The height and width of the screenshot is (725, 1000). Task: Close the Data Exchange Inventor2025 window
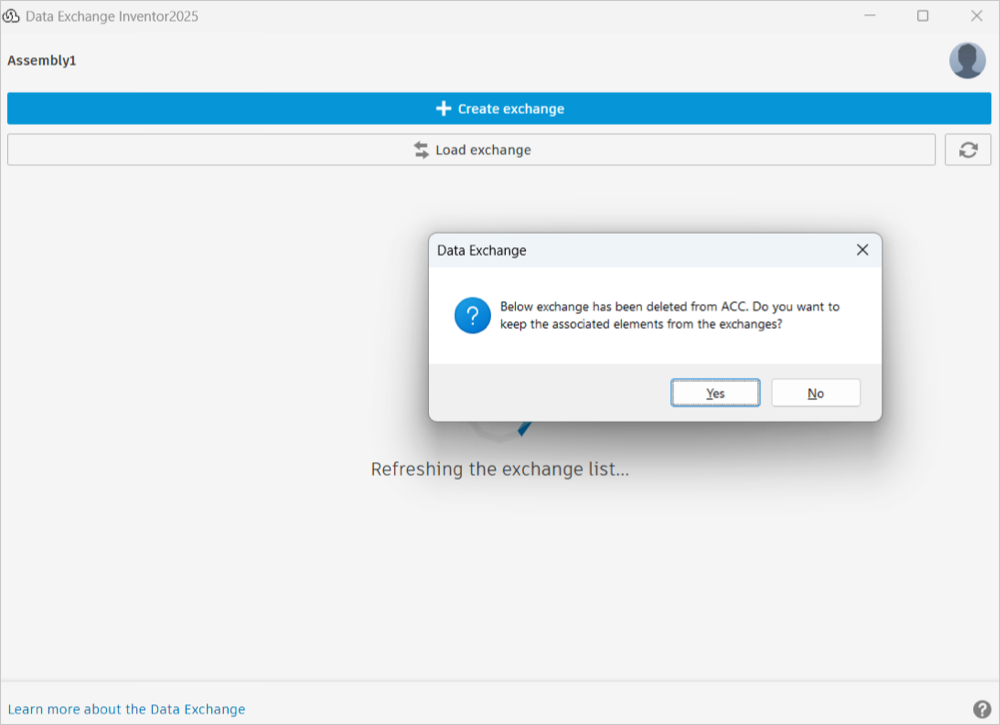click(x=976, y=15)
